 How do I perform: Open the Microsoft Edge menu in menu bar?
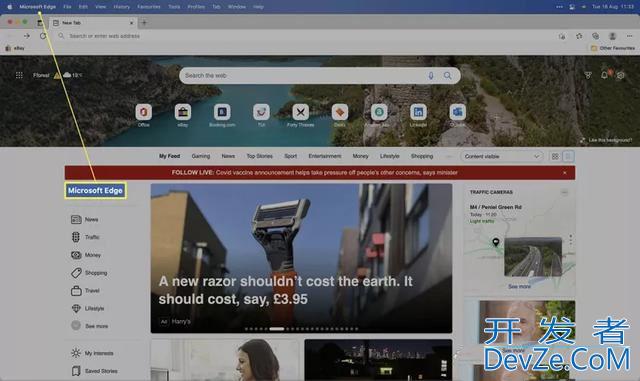[38, 7]
